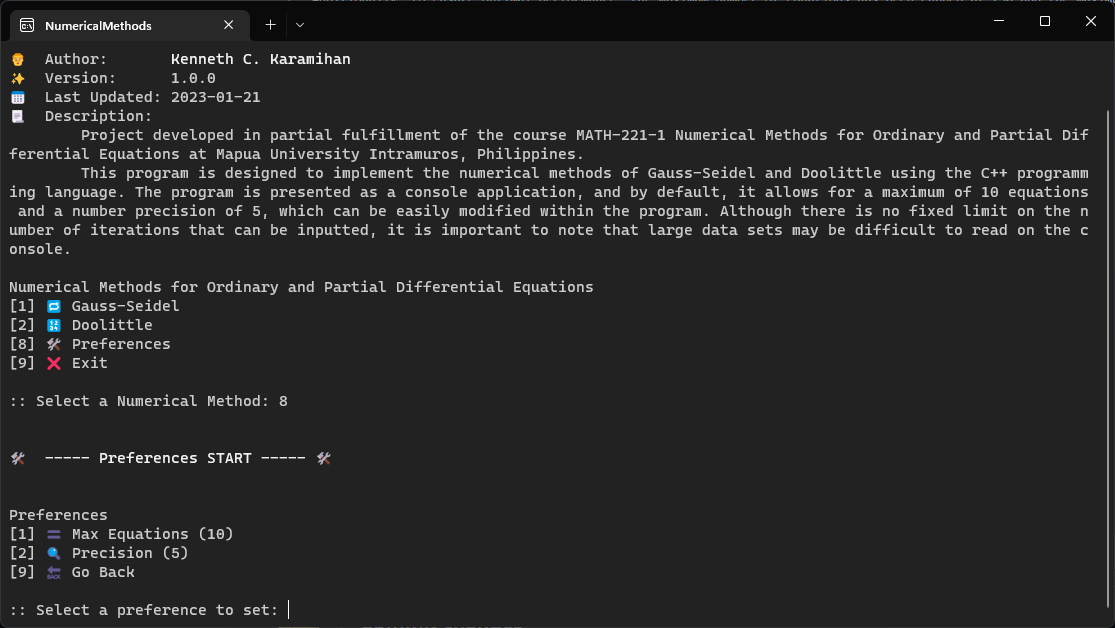The image size is (1115, 628).
Task: Click the magnifier icon beside Precision
Action: click(x=53, y=553)
